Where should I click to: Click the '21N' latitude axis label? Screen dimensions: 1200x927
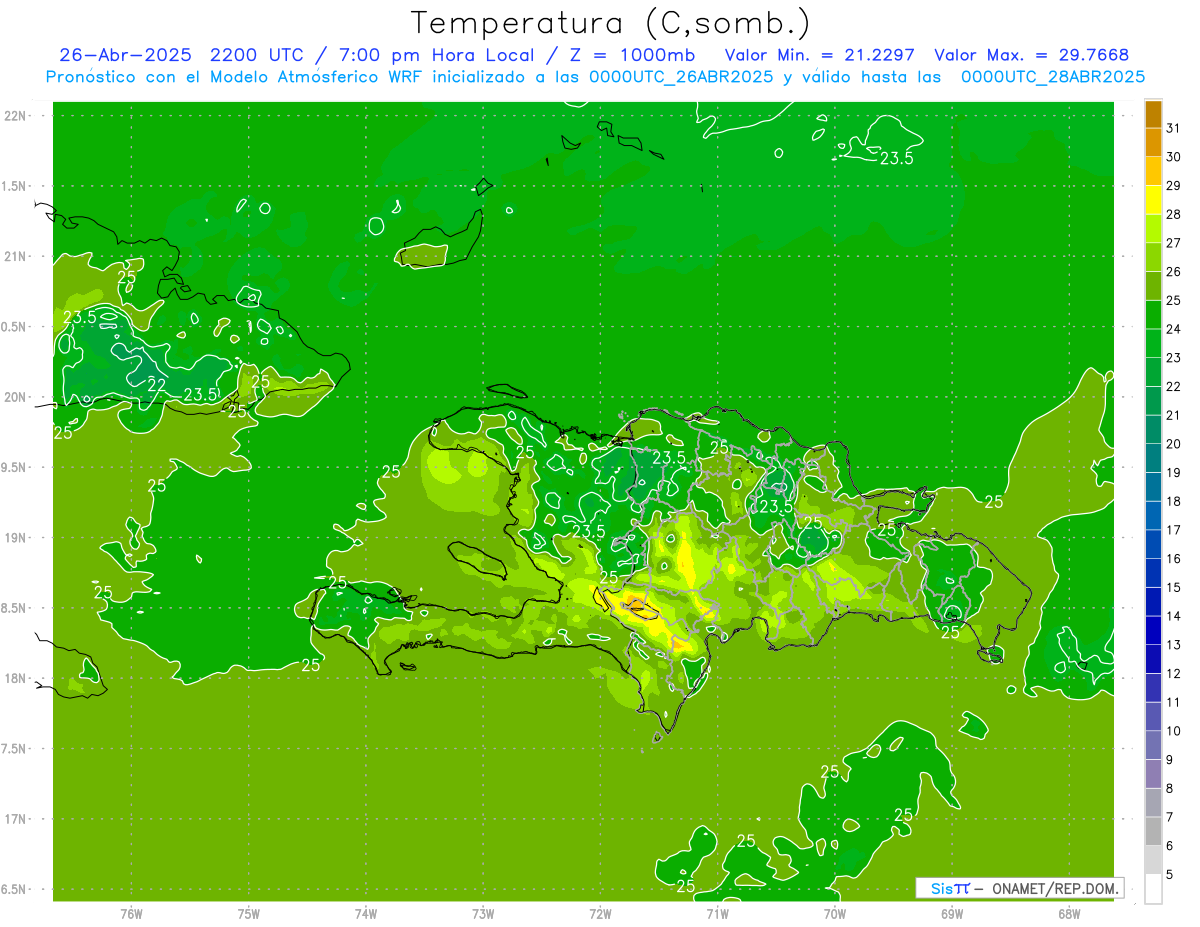tap(16, 257)
